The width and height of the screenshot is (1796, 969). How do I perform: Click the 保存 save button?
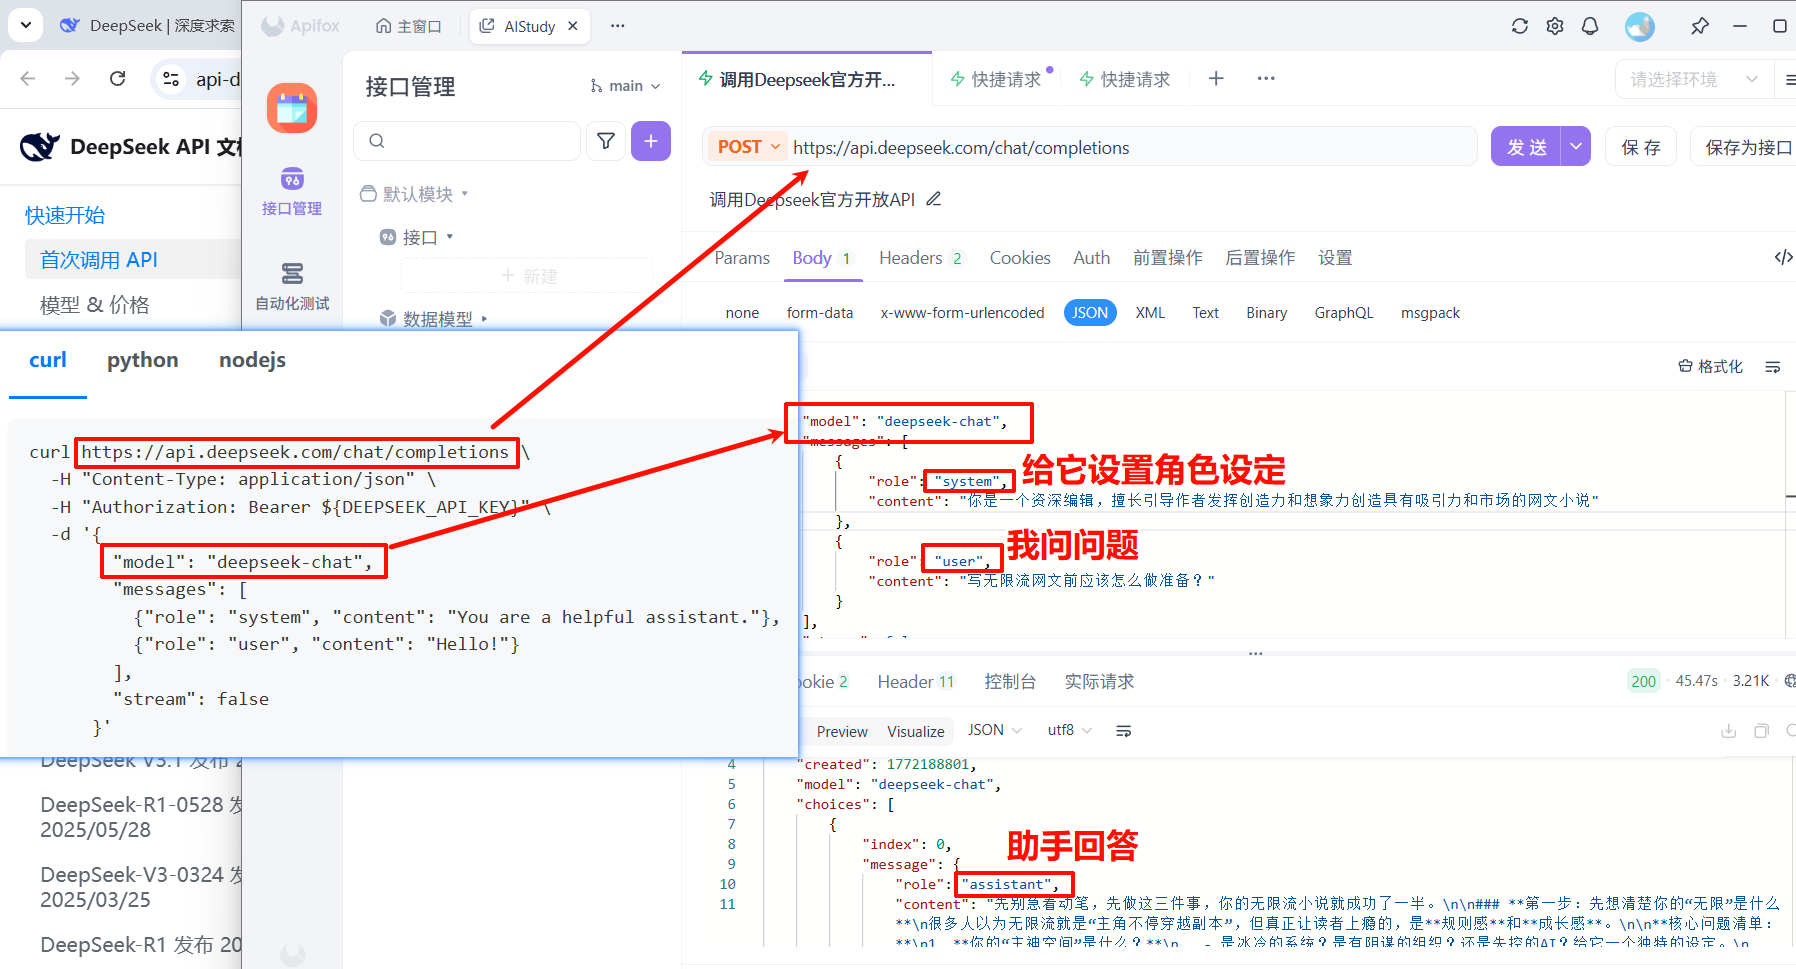pos(1641,147)
